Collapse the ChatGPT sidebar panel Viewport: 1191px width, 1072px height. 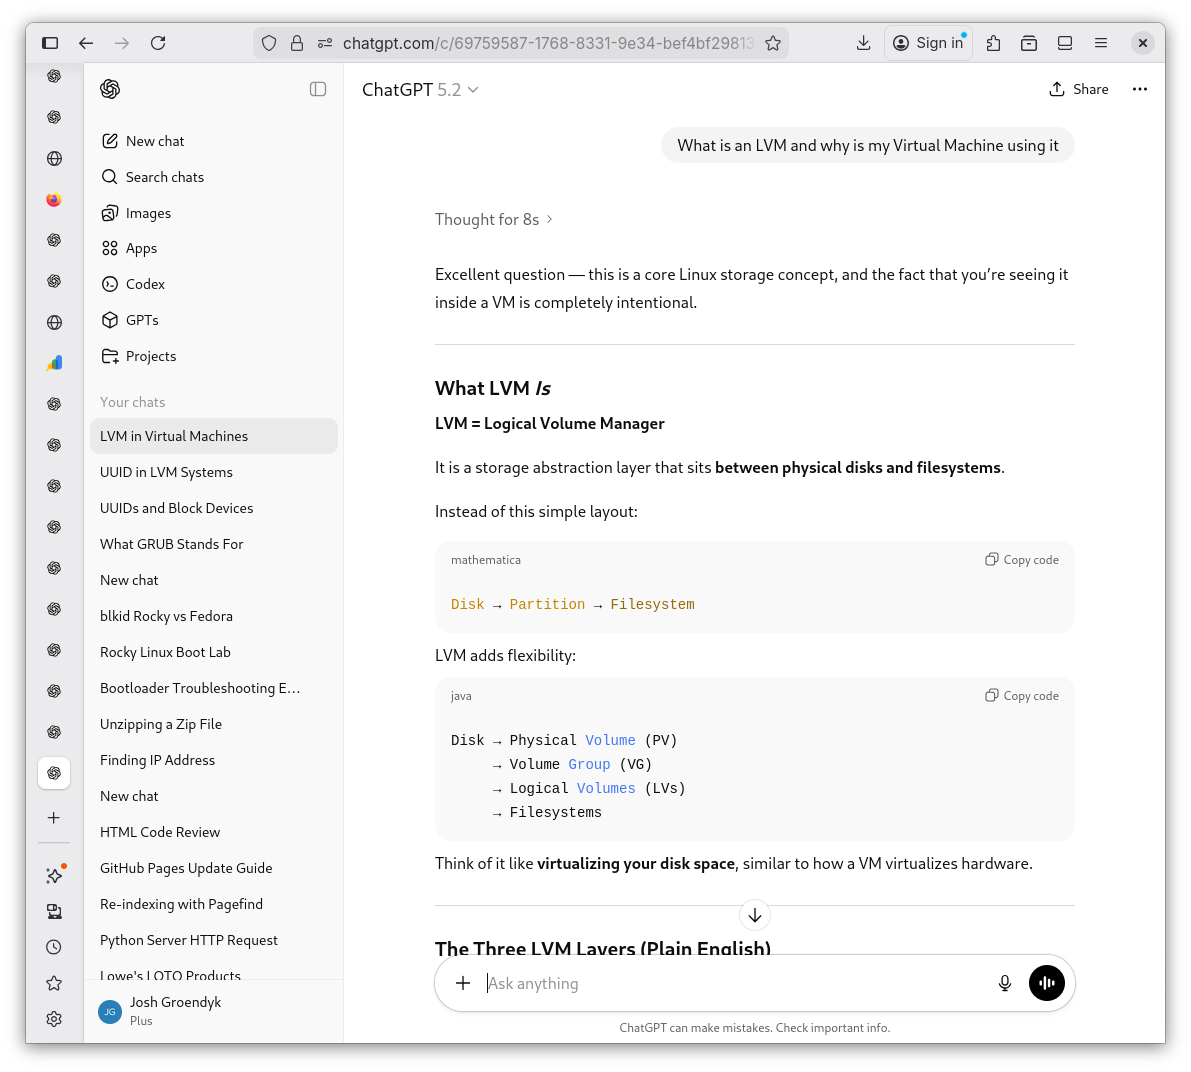click(318, 89)
